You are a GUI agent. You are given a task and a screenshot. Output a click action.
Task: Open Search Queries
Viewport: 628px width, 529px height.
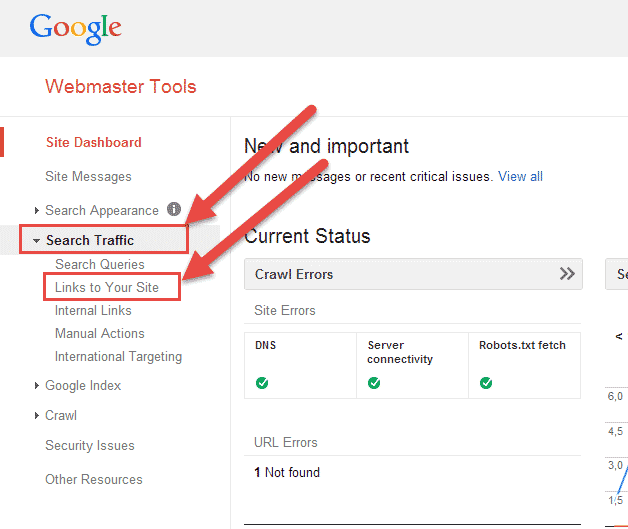pyautogui.click(x=100, y=264)
